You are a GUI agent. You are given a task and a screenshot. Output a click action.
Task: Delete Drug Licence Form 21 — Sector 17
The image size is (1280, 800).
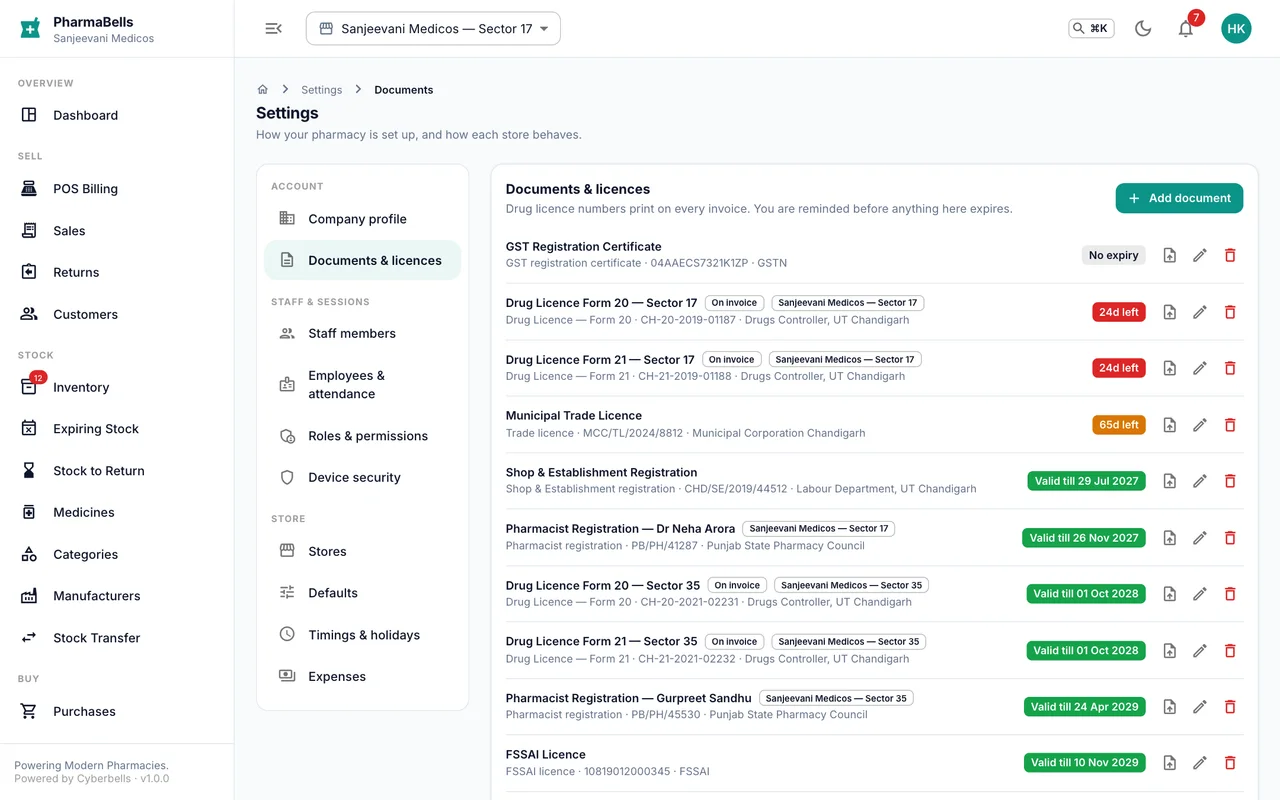point(1230,368)
